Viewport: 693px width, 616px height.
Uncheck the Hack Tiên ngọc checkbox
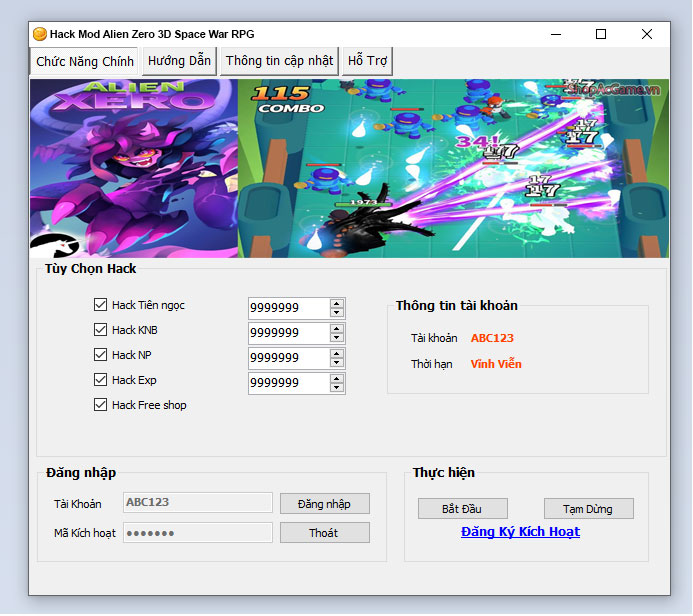pos(100,305)
